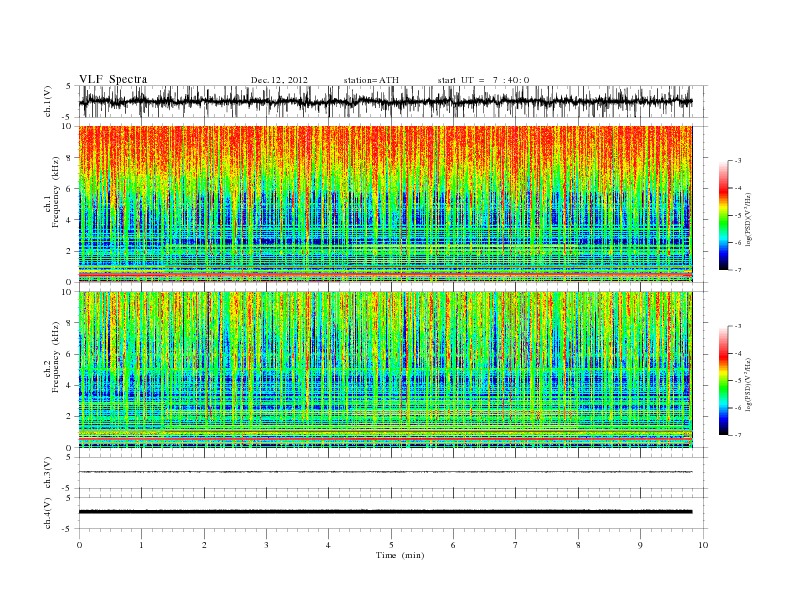The width and height of the screenshot is (792, 612).
Task: Click the 'Dec. 12, 2012' date label
Action: 279,80
